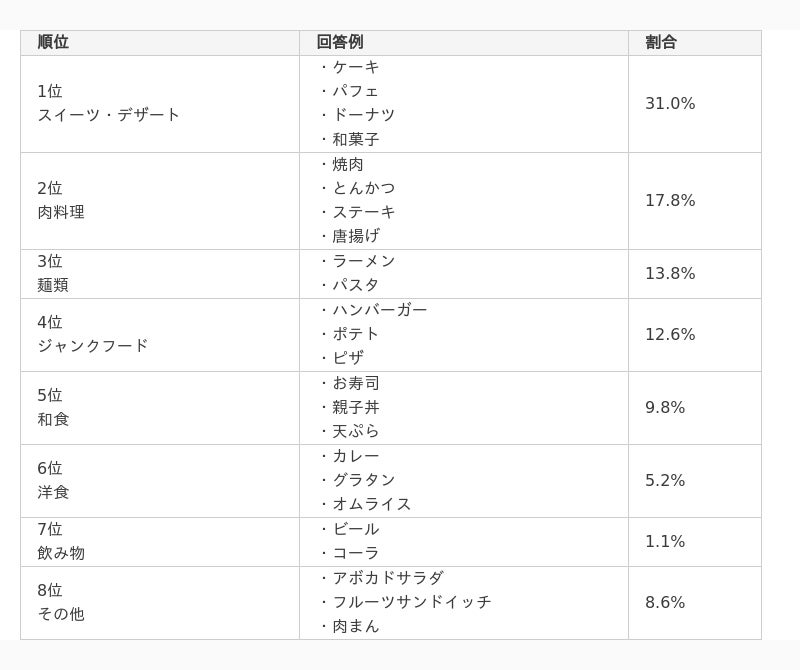This screenshot has height=670, width=800.
Task: Select the 3位 麺類 rank cell
Action: (53, 273)
